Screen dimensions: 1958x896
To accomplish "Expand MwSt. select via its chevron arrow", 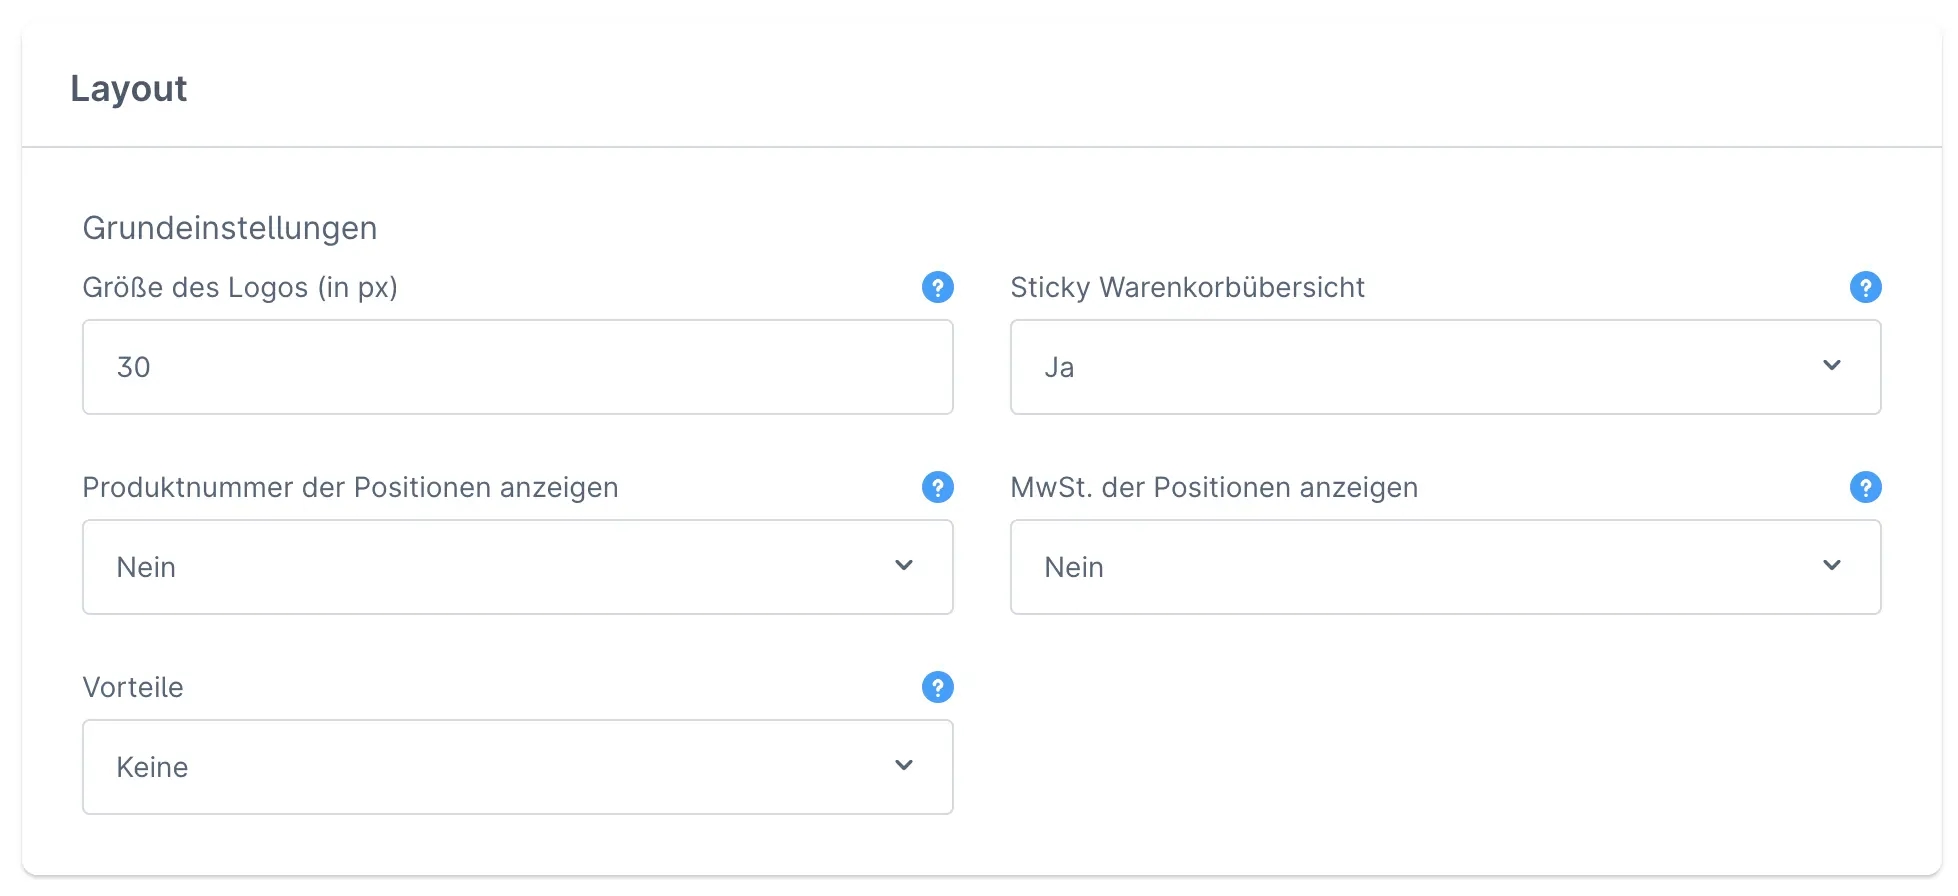I will (1831, 566).
